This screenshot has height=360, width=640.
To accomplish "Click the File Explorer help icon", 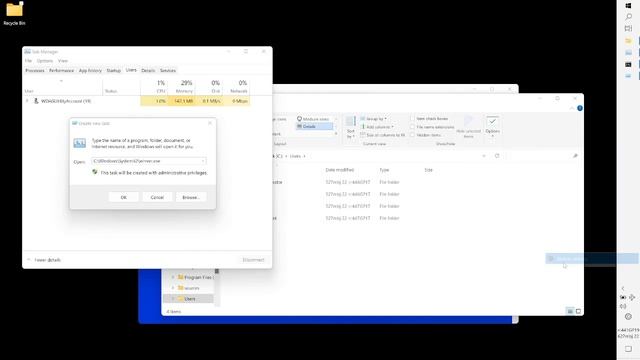I will (580, 108).
